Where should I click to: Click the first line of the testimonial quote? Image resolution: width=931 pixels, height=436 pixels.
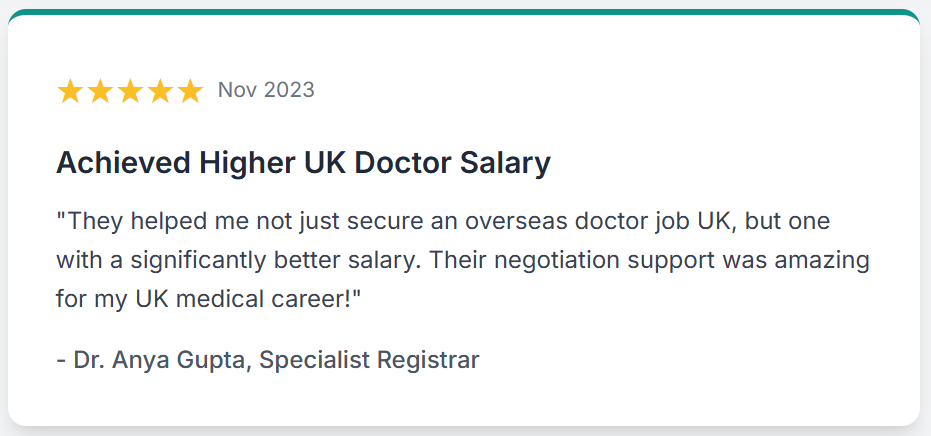click(x=443, y=222)
